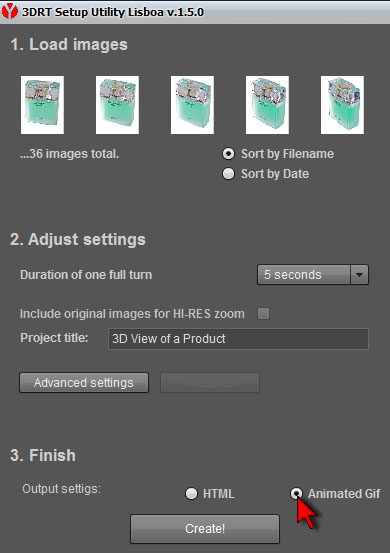Select the first product thumbnail image

tap(42, 105)
